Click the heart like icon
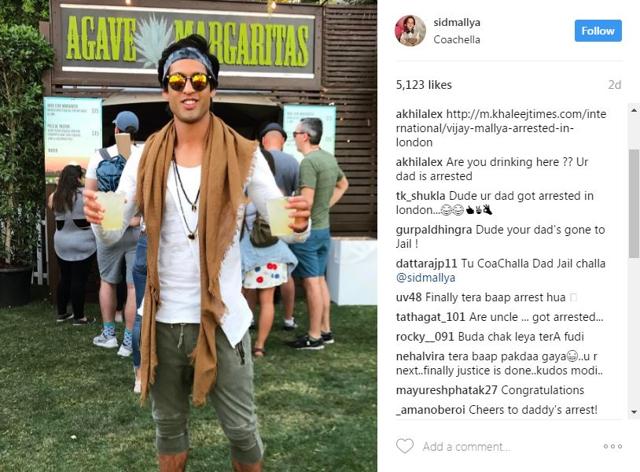This screenshot has height=472, width=640. [x=405, y=446]
